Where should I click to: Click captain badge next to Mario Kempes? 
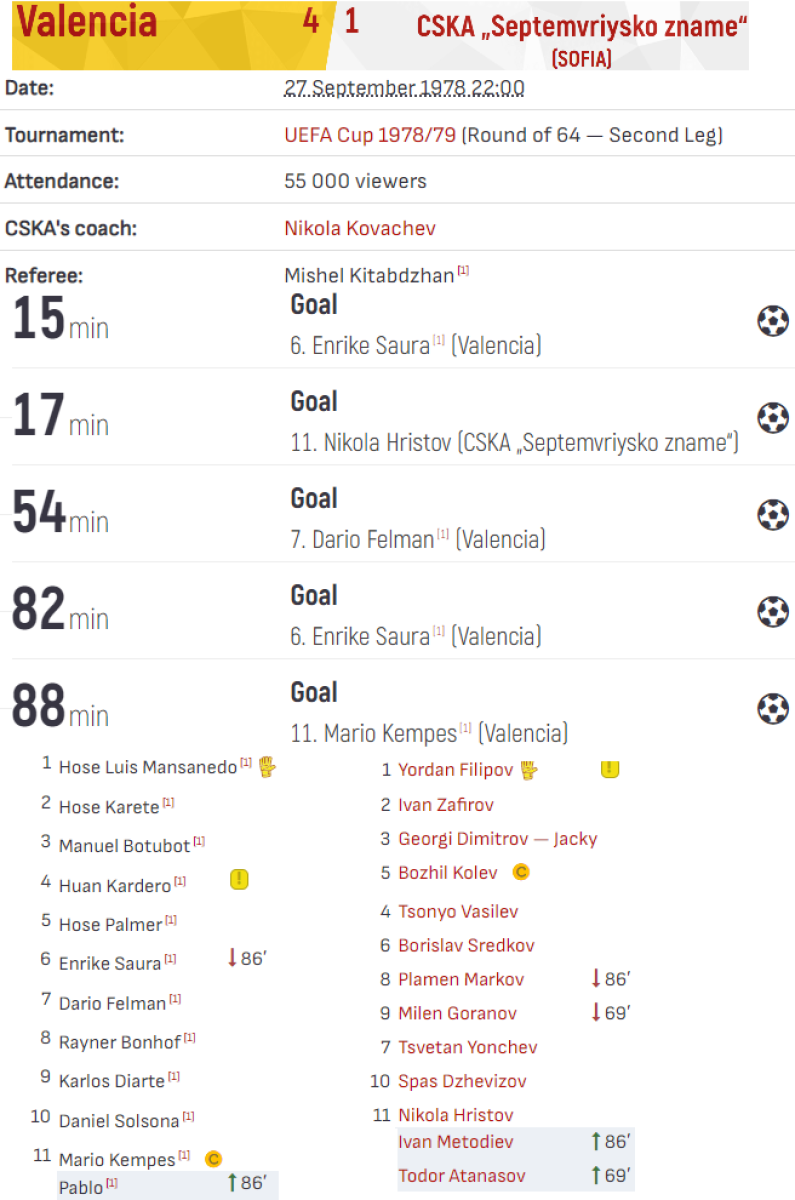213,1159
